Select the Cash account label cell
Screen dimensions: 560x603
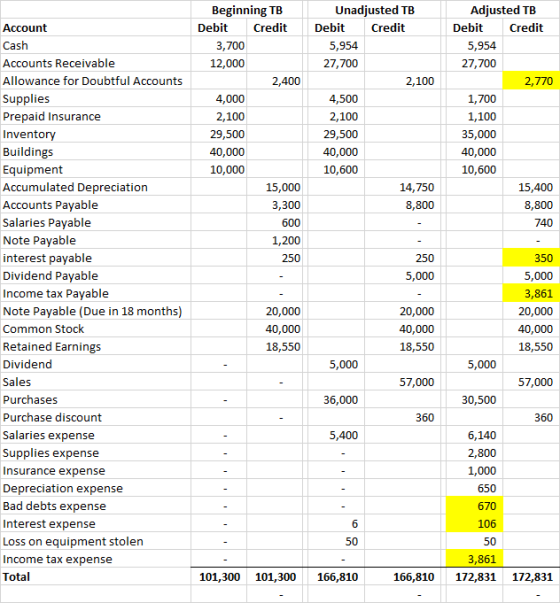click(95, 45)
